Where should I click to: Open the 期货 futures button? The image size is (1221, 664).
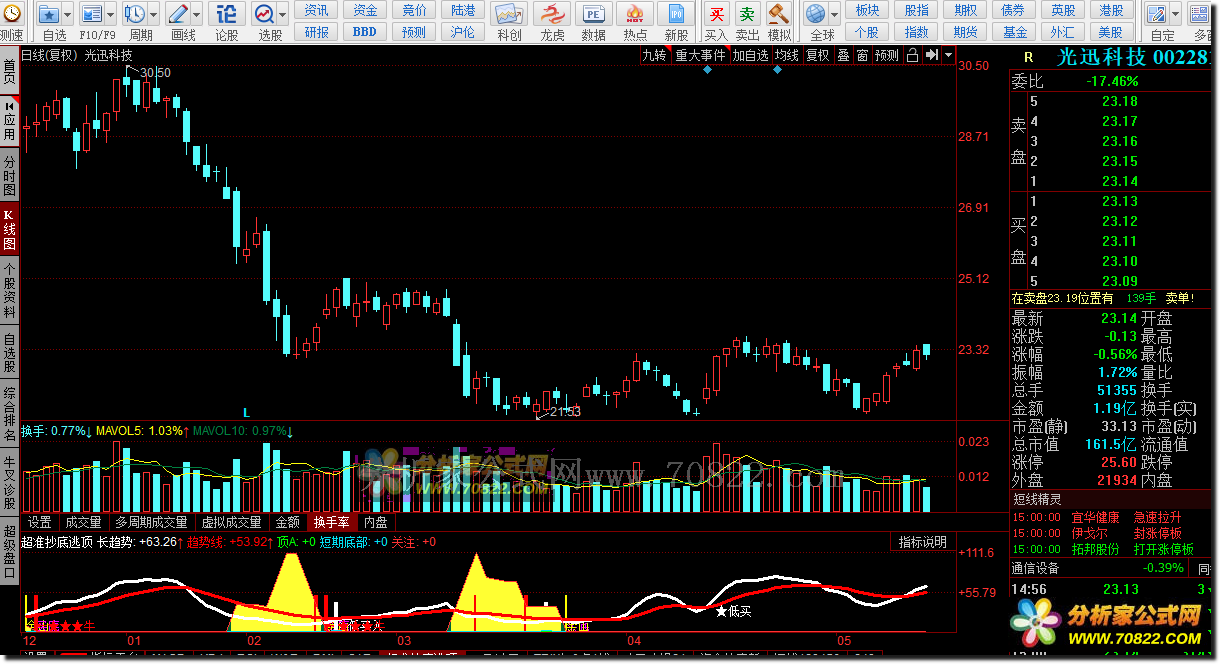966,32
